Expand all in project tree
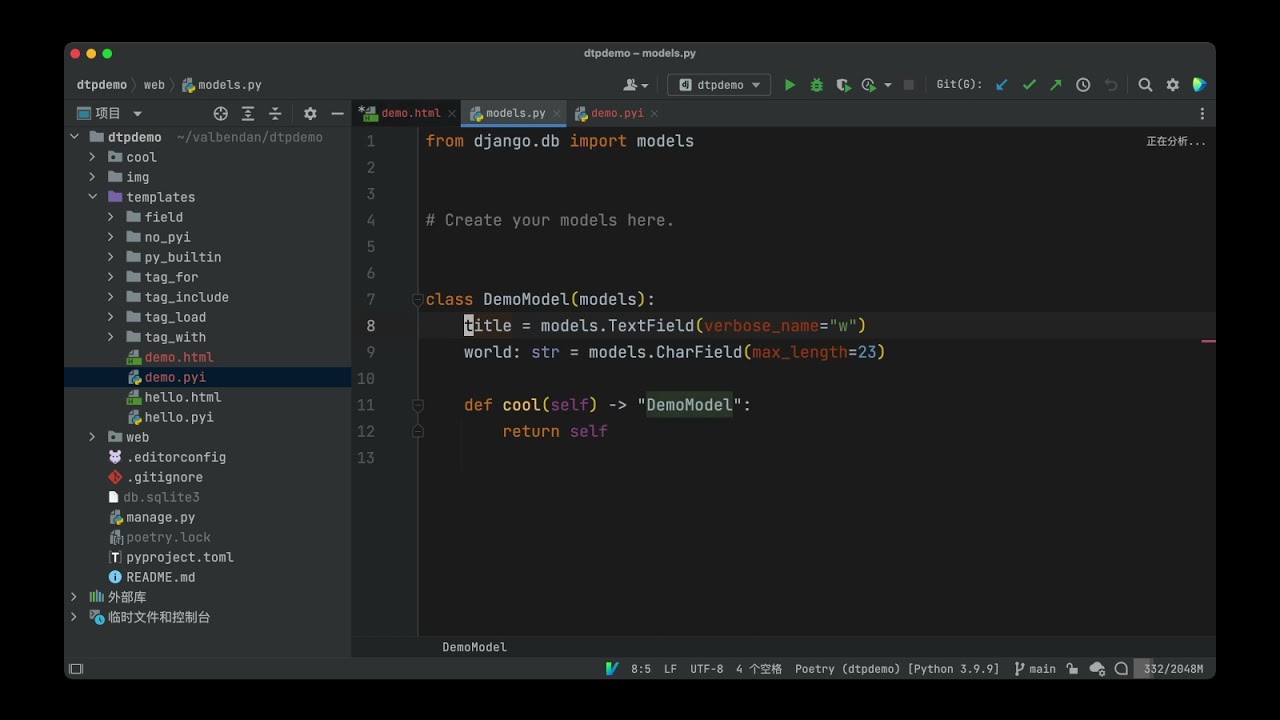 [248, 113]
